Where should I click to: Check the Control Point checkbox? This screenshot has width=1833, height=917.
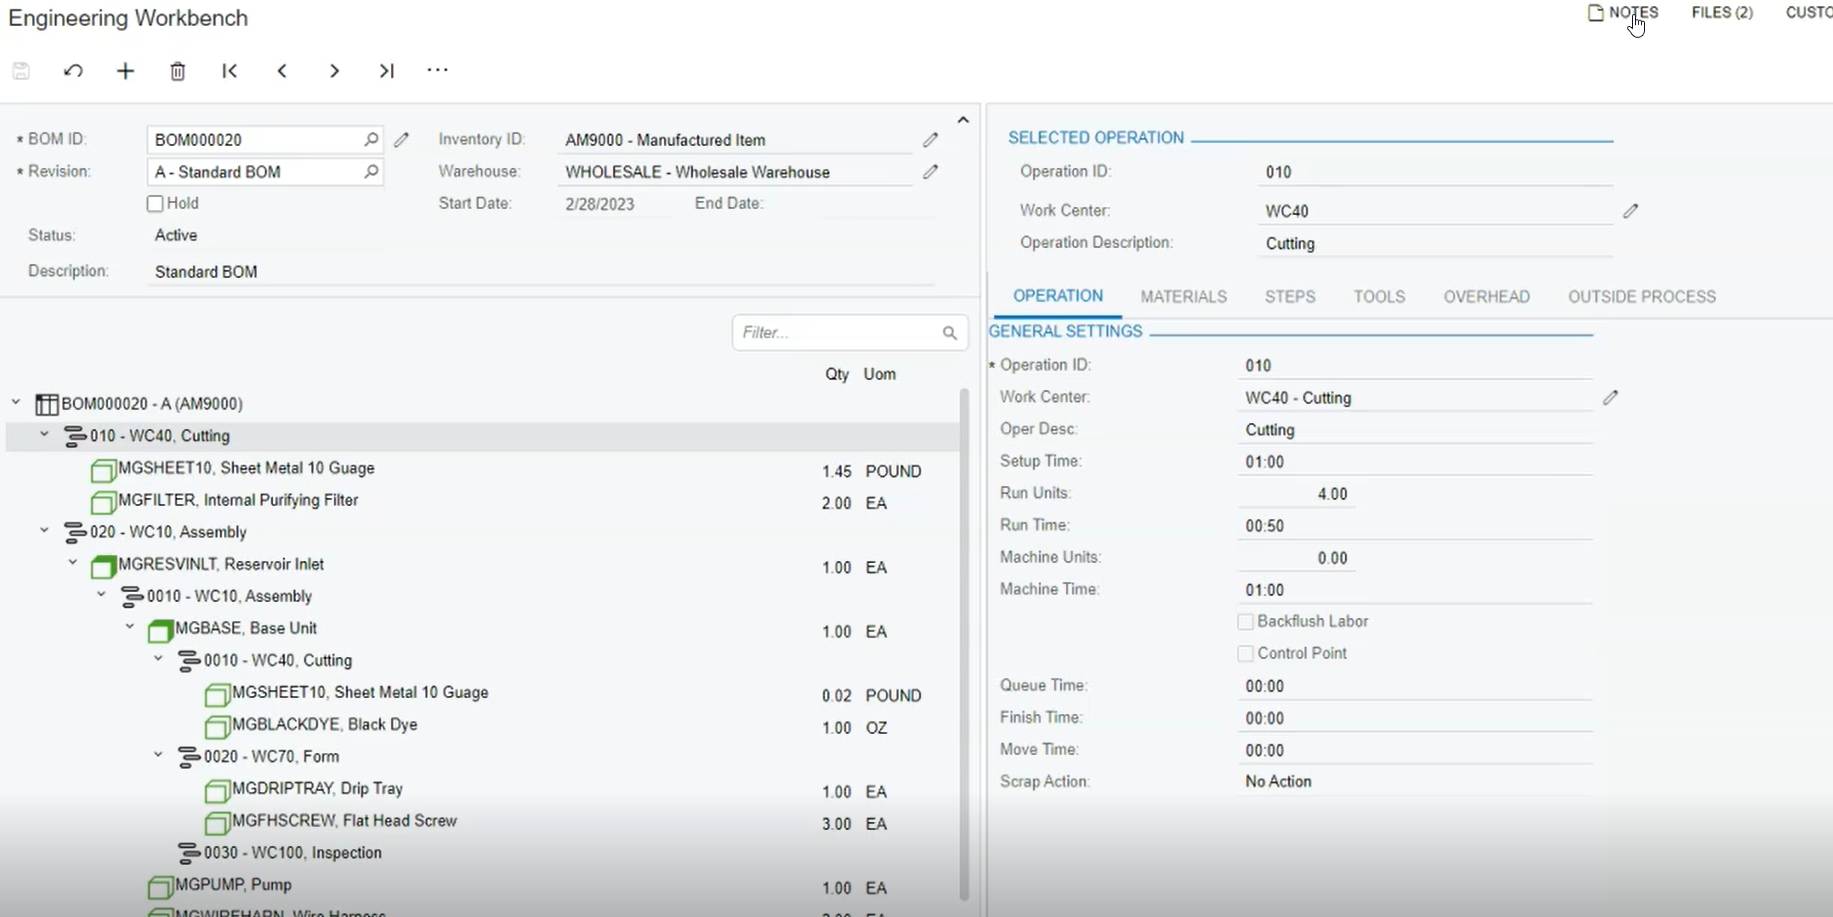[x=1245, y=654]
